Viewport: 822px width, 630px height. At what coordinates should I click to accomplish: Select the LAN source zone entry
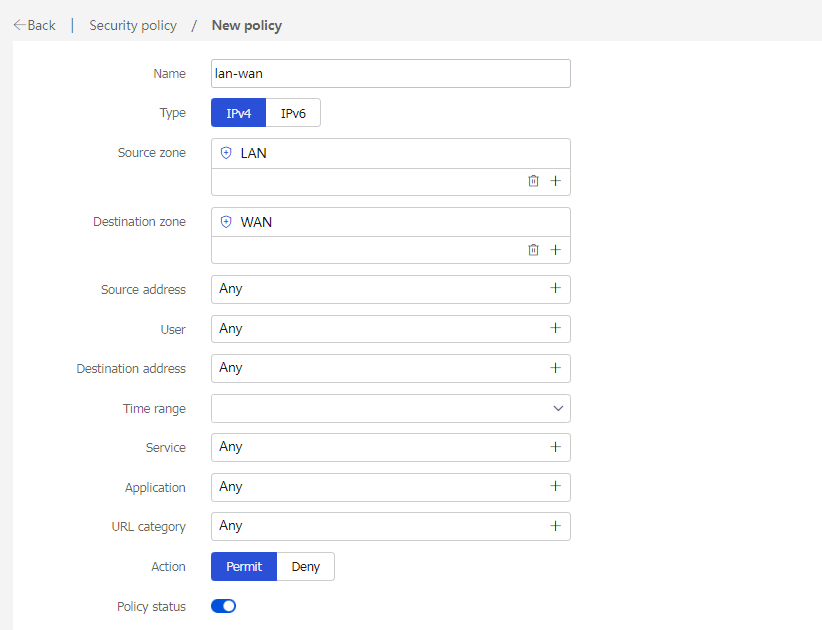pyautogui.click(x=391, y=153)
